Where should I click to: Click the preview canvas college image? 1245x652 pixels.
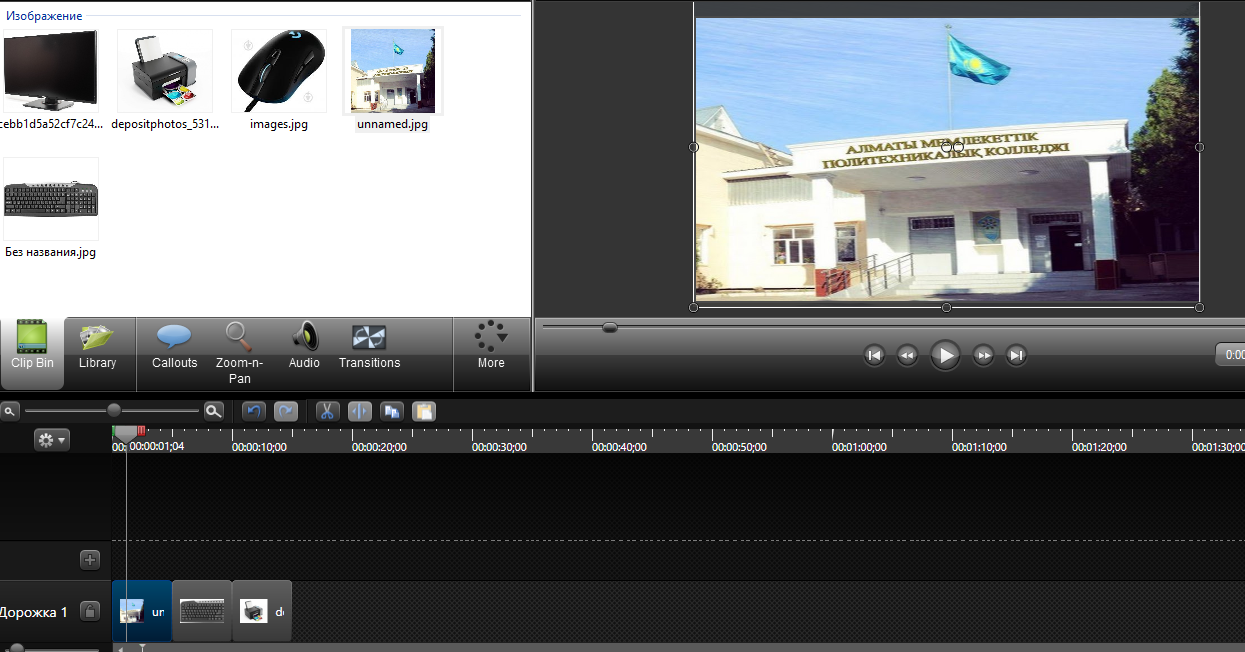pyautogui.click(x=946, y=160)
